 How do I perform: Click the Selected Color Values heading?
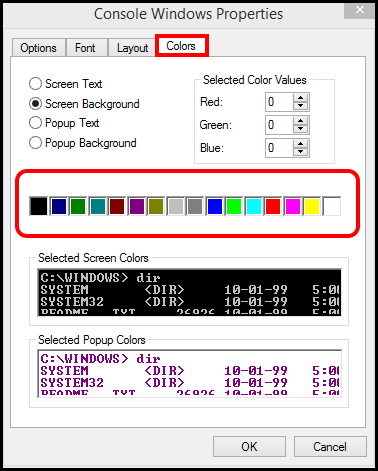(x=255, y=80)
